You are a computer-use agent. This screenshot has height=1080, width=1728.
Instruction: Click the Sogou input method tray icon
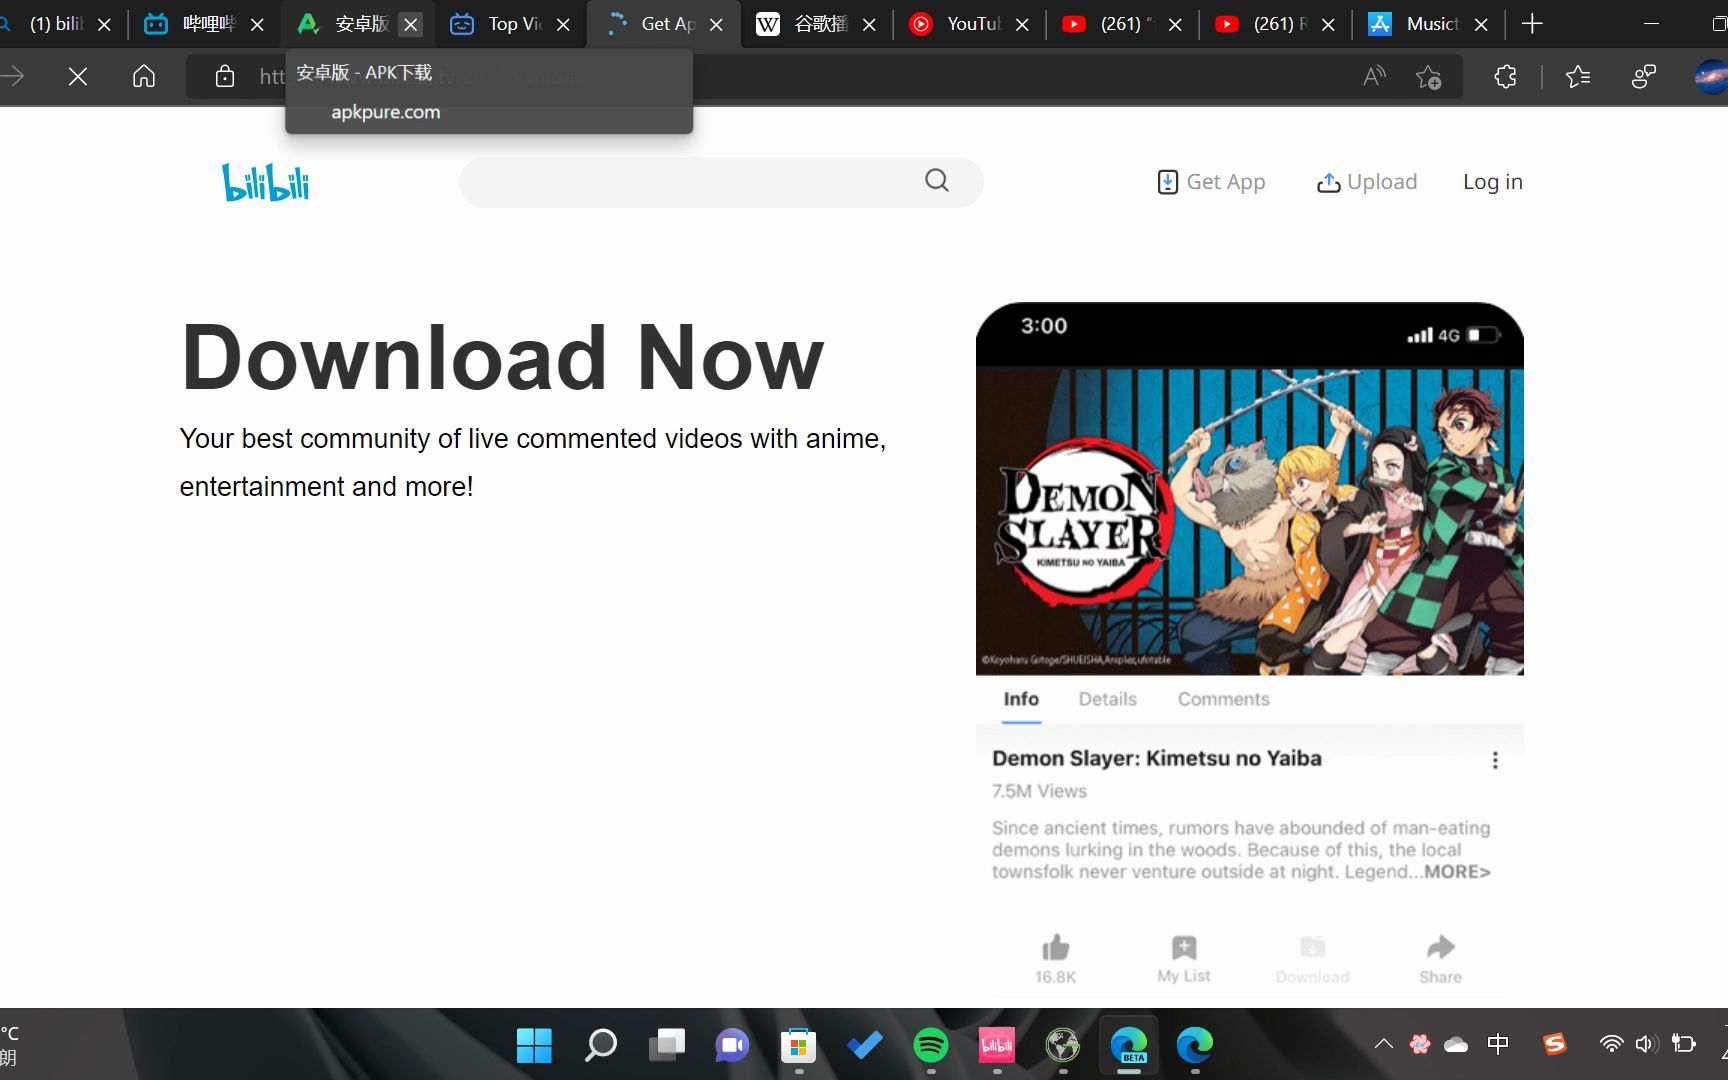point(1554,1044)
